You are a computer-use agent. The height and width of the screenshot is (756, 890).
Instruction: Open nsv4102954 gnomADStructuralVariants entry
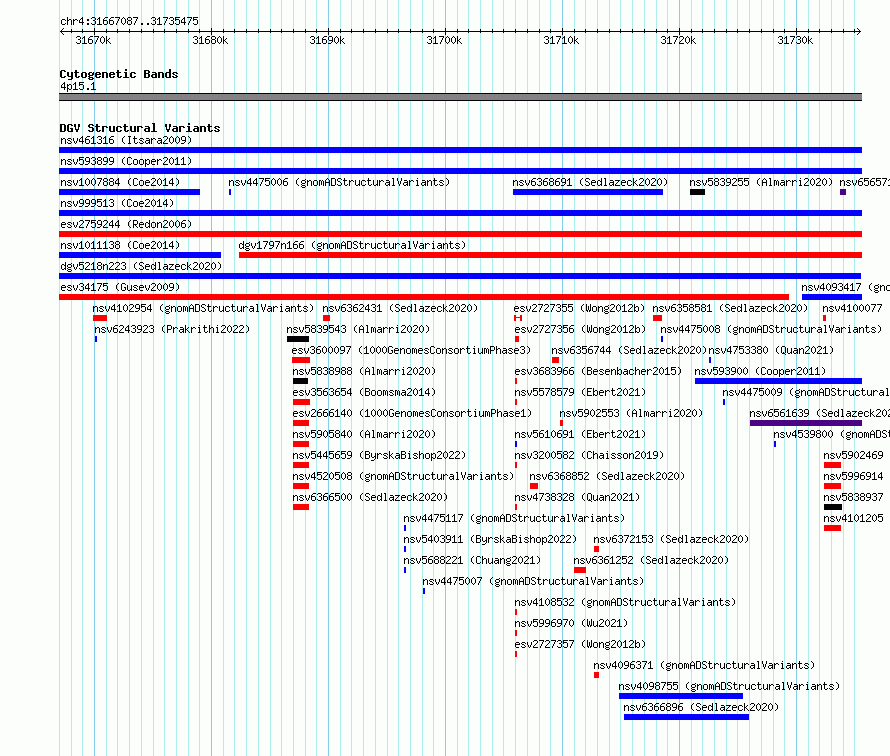tap(203, 308)
